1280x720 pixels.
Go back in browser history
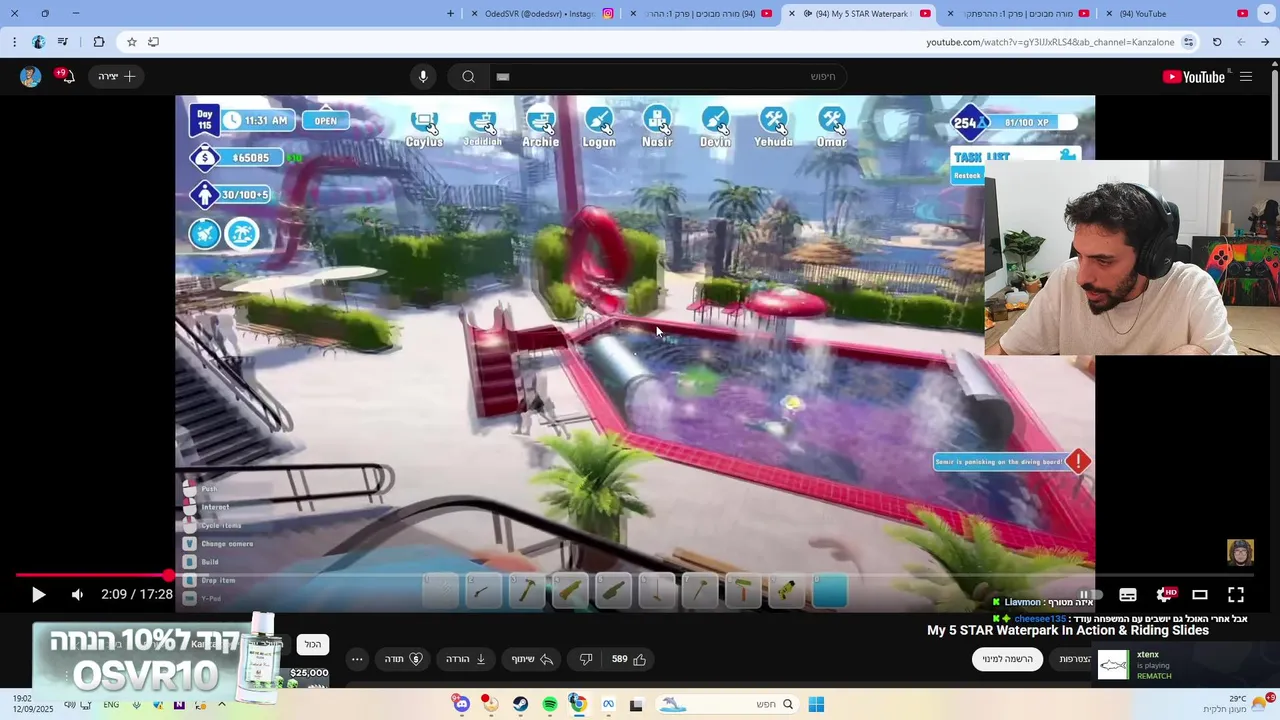[x=1265, y=42]
